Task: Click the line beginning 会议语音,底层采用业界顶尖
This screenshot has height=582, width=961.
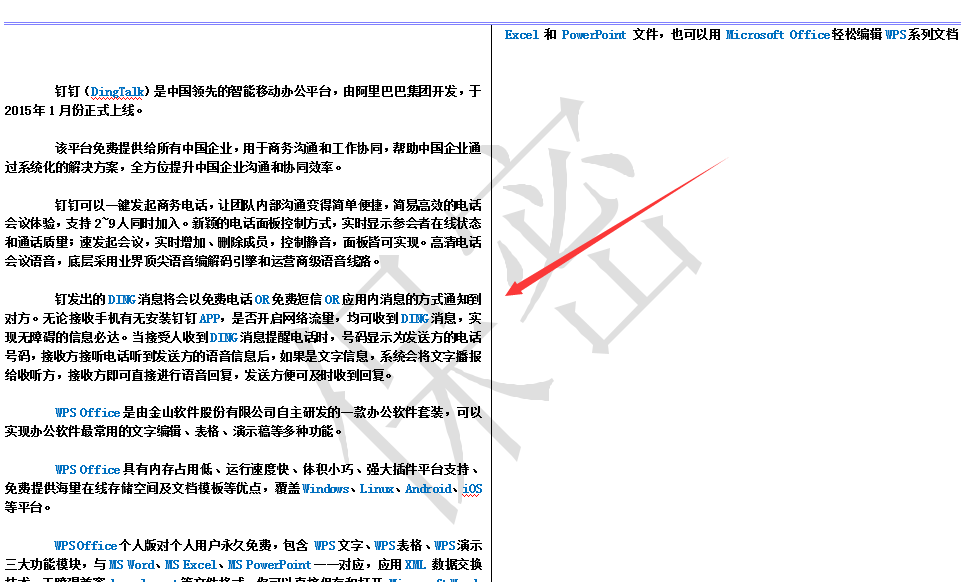Action: (192, 262)
